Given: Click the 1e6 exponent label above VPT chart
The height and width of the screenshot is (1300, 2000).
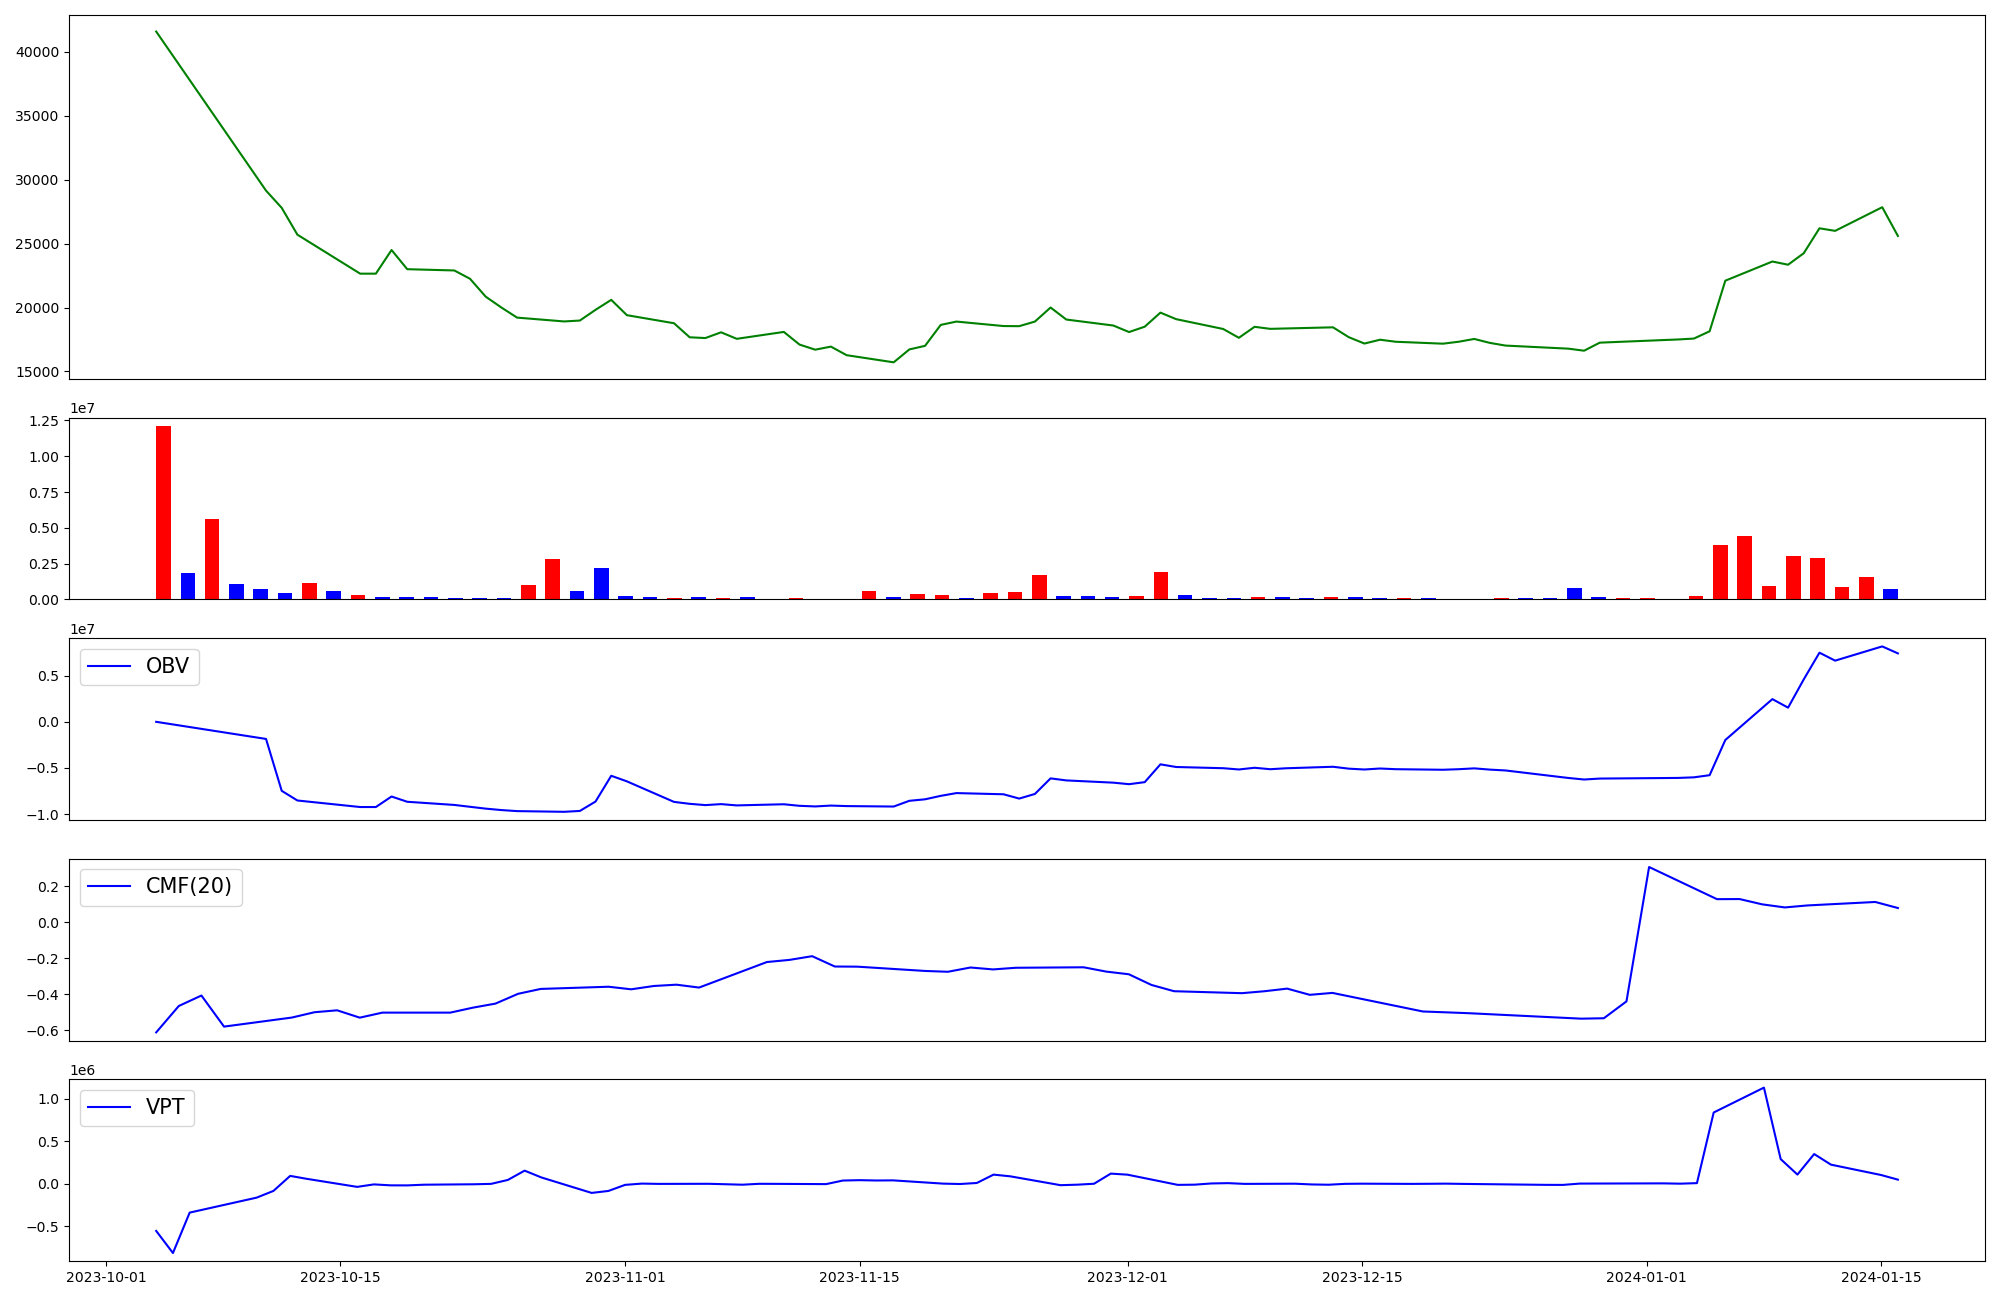Looking at the screenshot, I should point(82,1071).
